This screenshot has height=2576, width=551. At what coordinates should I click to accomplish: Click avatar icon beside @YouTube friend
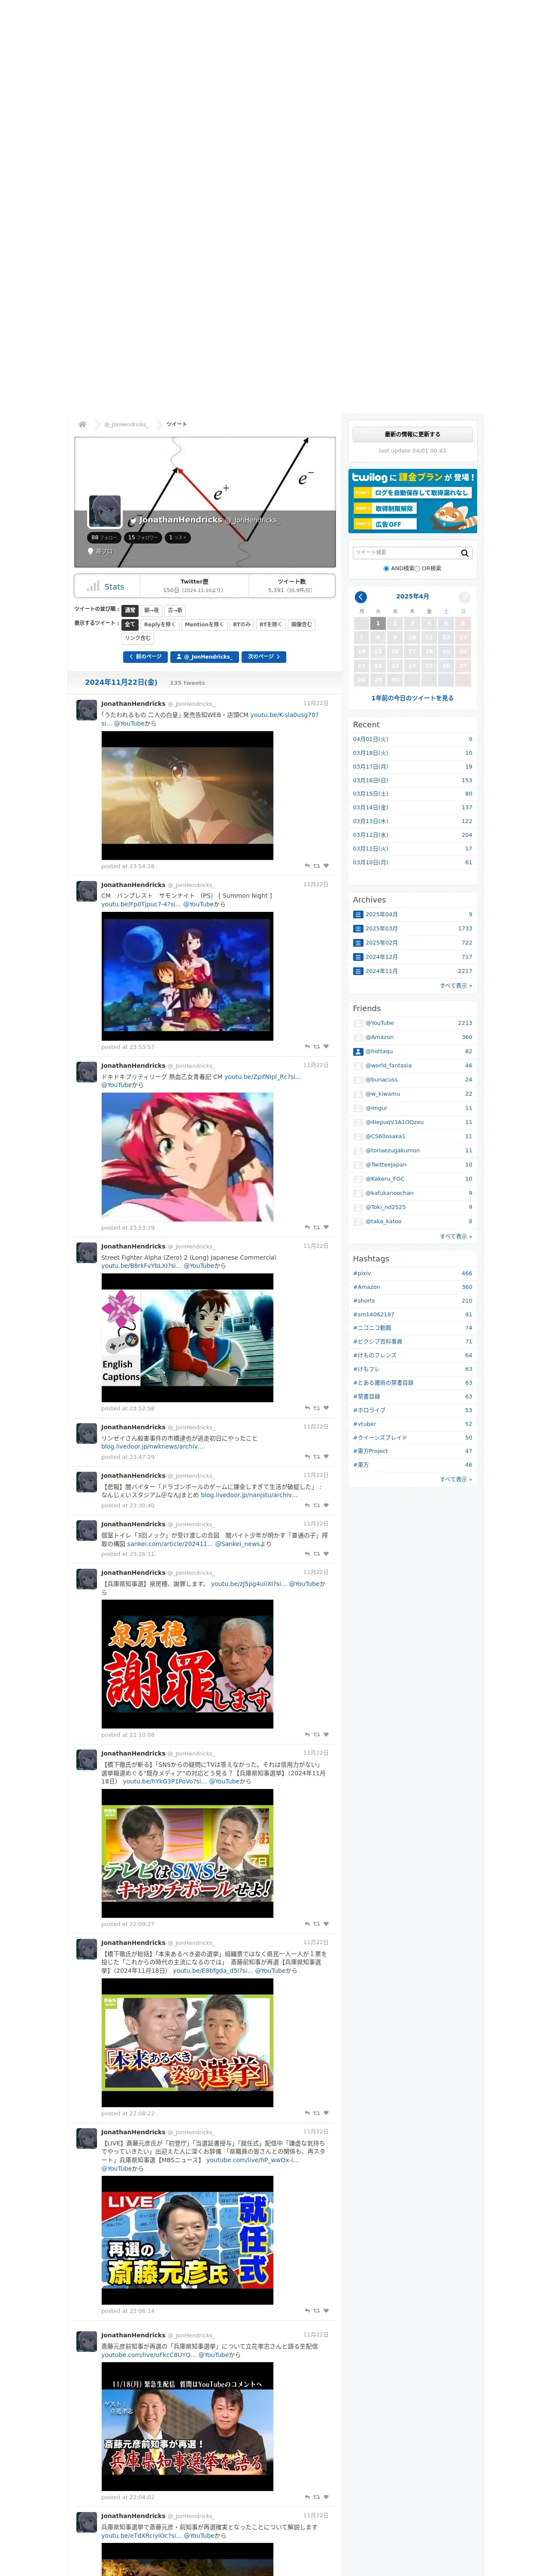click(x=358, y=1023)
